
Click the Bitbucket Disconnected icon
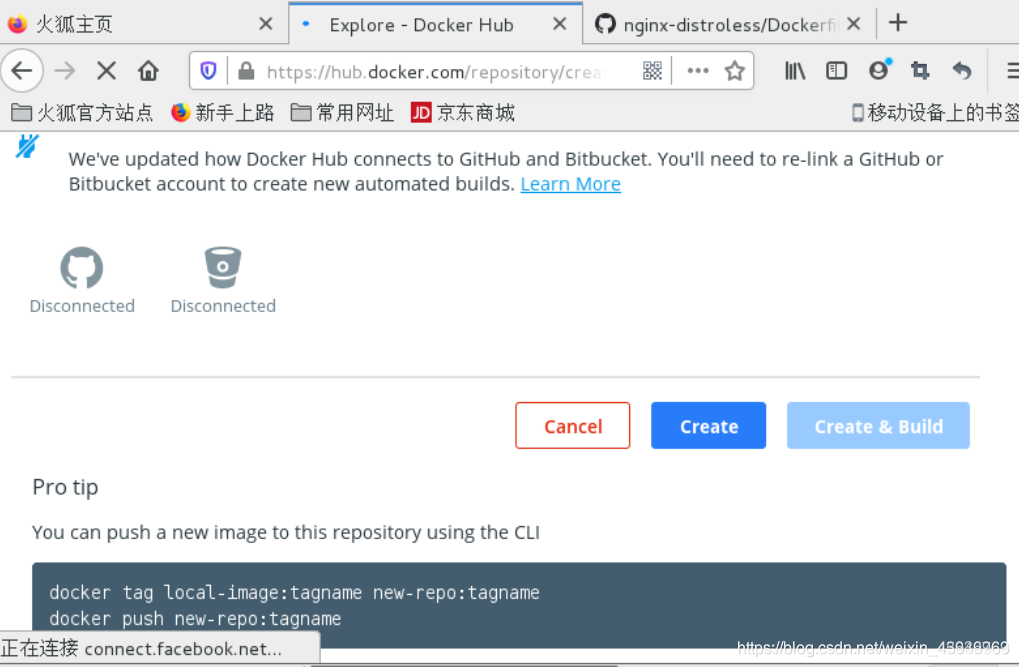(223, 267)
